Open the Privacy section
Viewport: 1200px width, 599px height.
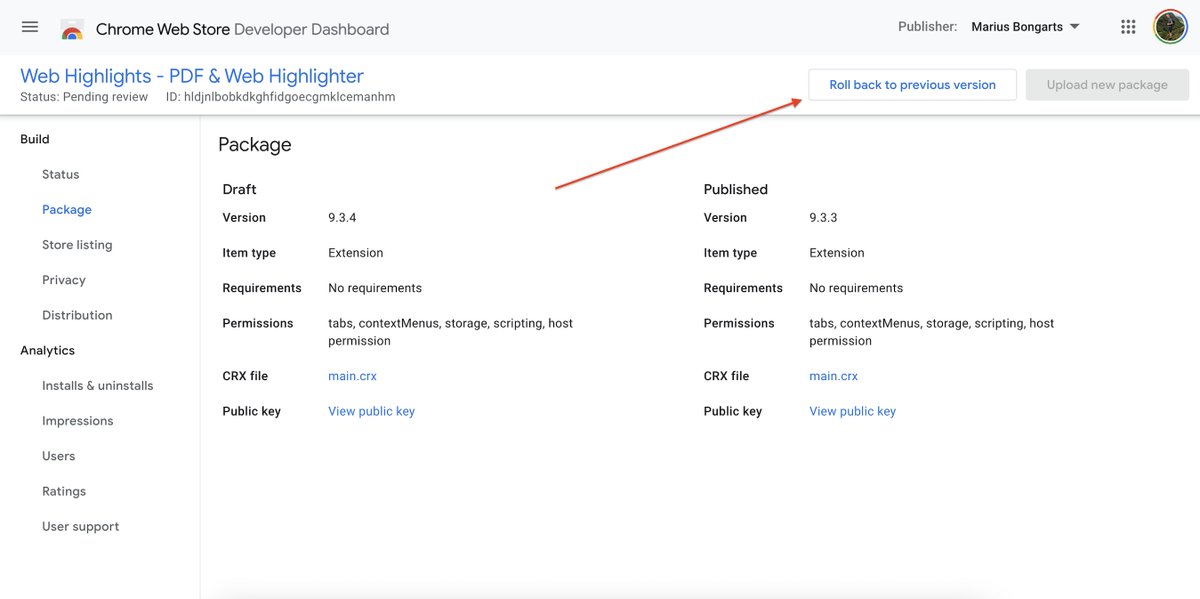64,280
